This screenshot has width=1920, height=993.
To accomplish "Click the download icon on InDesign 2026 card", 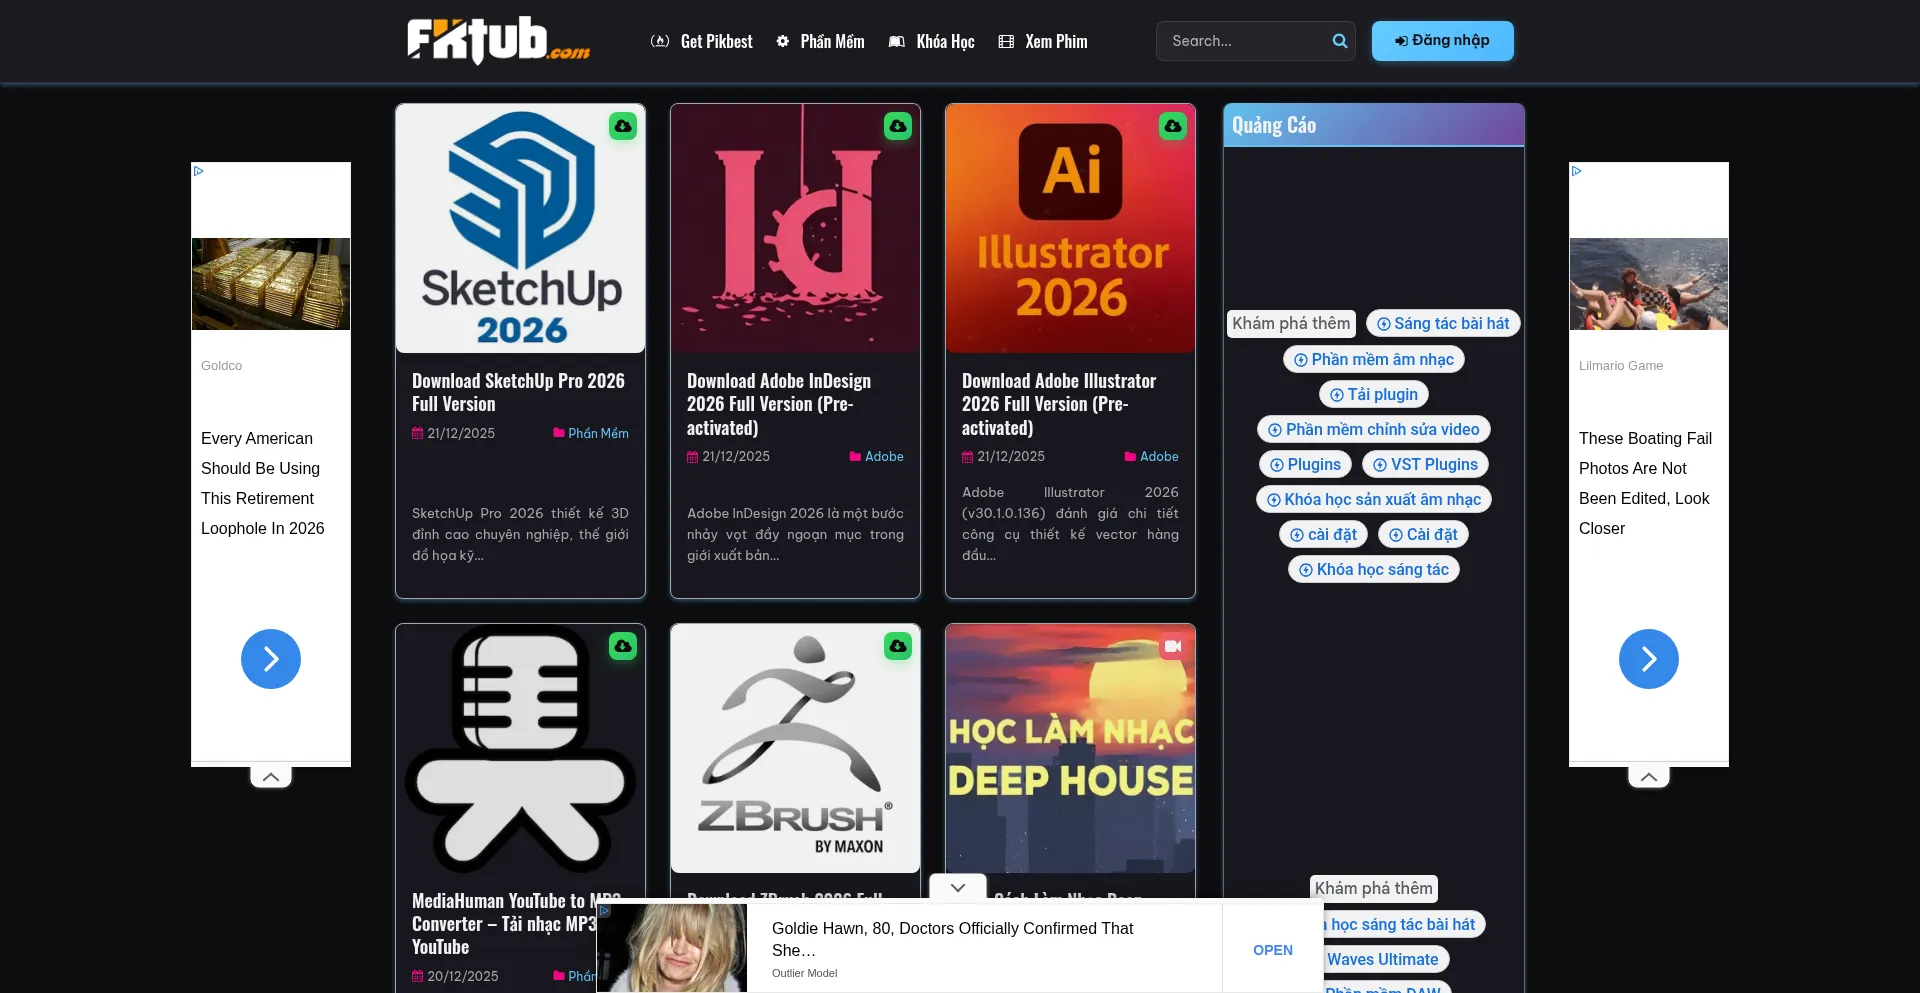I will coord(898,126).
